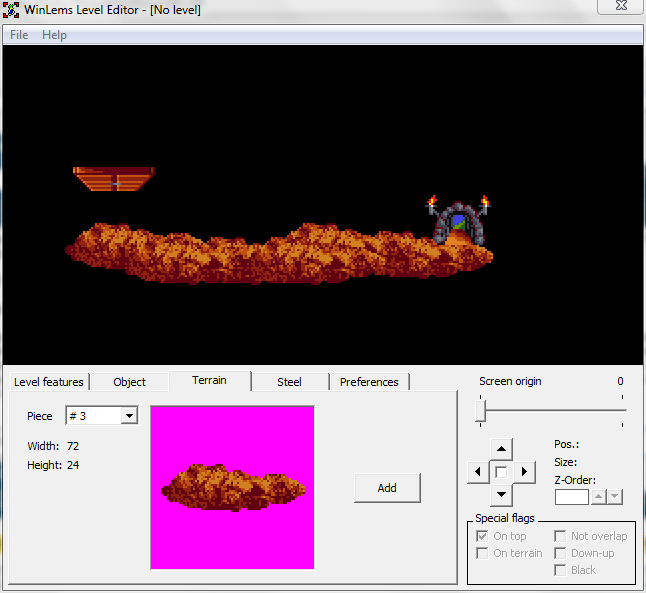Select the stone exit gate with torches
This screenshot has height=593, width=646.
pos(458,220)
